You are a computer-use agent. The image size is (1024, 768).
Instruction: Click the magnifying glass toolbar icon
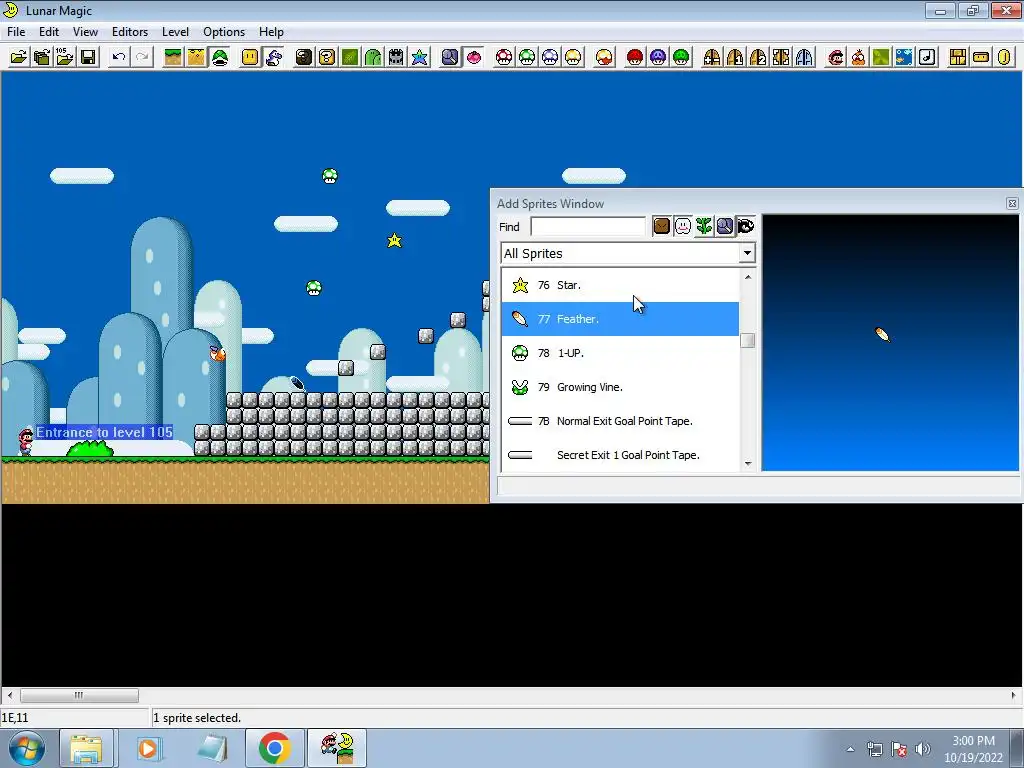pos(450,57)
